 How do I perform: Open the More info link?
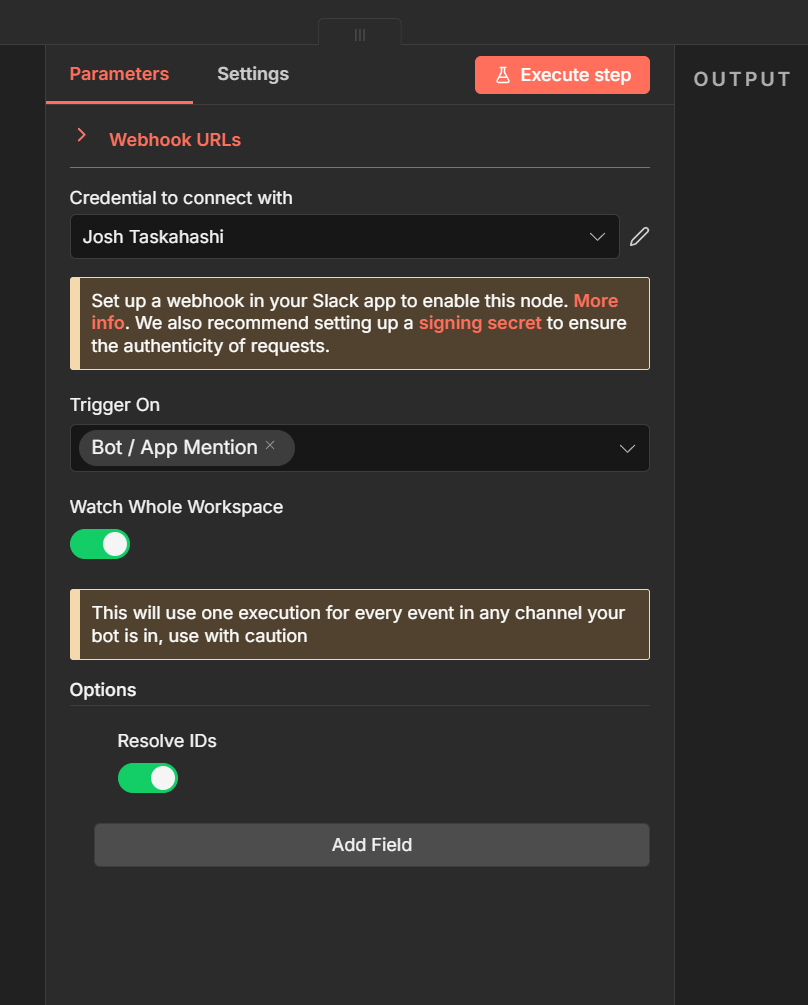pos(596,301)
